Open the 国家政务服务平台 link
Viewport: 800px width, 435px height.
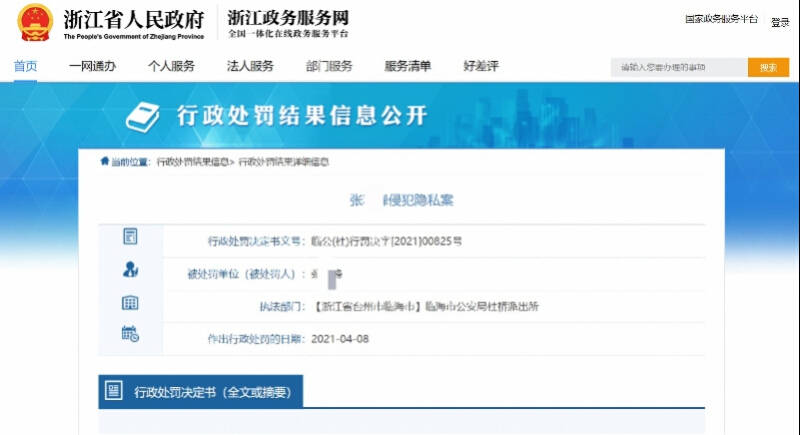(721, 20)
